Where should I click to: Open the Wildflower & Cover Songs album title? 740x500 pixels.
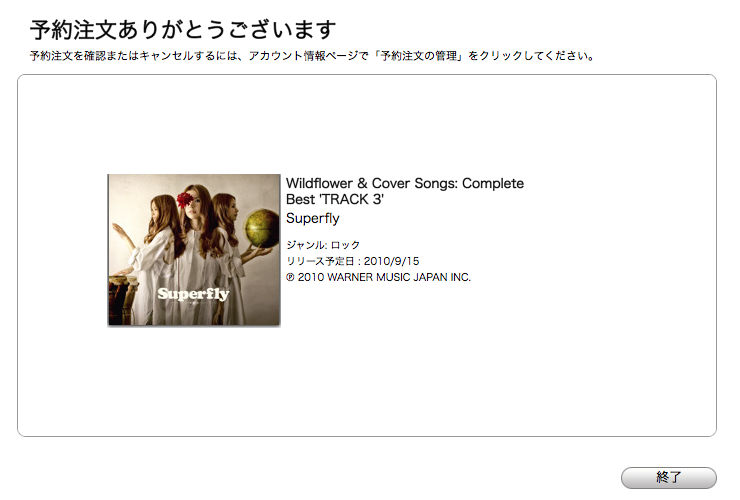[404, 183]
